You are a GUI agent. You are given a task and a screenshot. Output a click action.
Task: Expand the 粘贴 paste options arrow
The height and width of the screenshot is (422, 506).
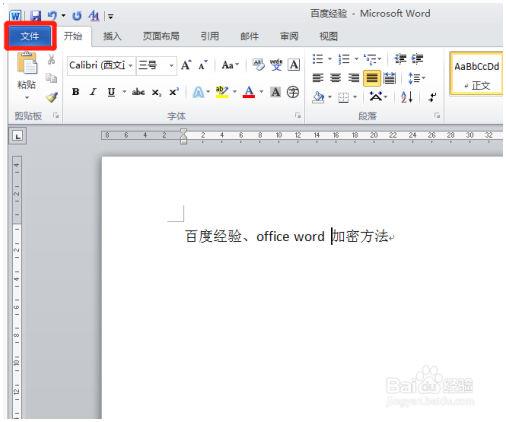[x=27, y=98]
